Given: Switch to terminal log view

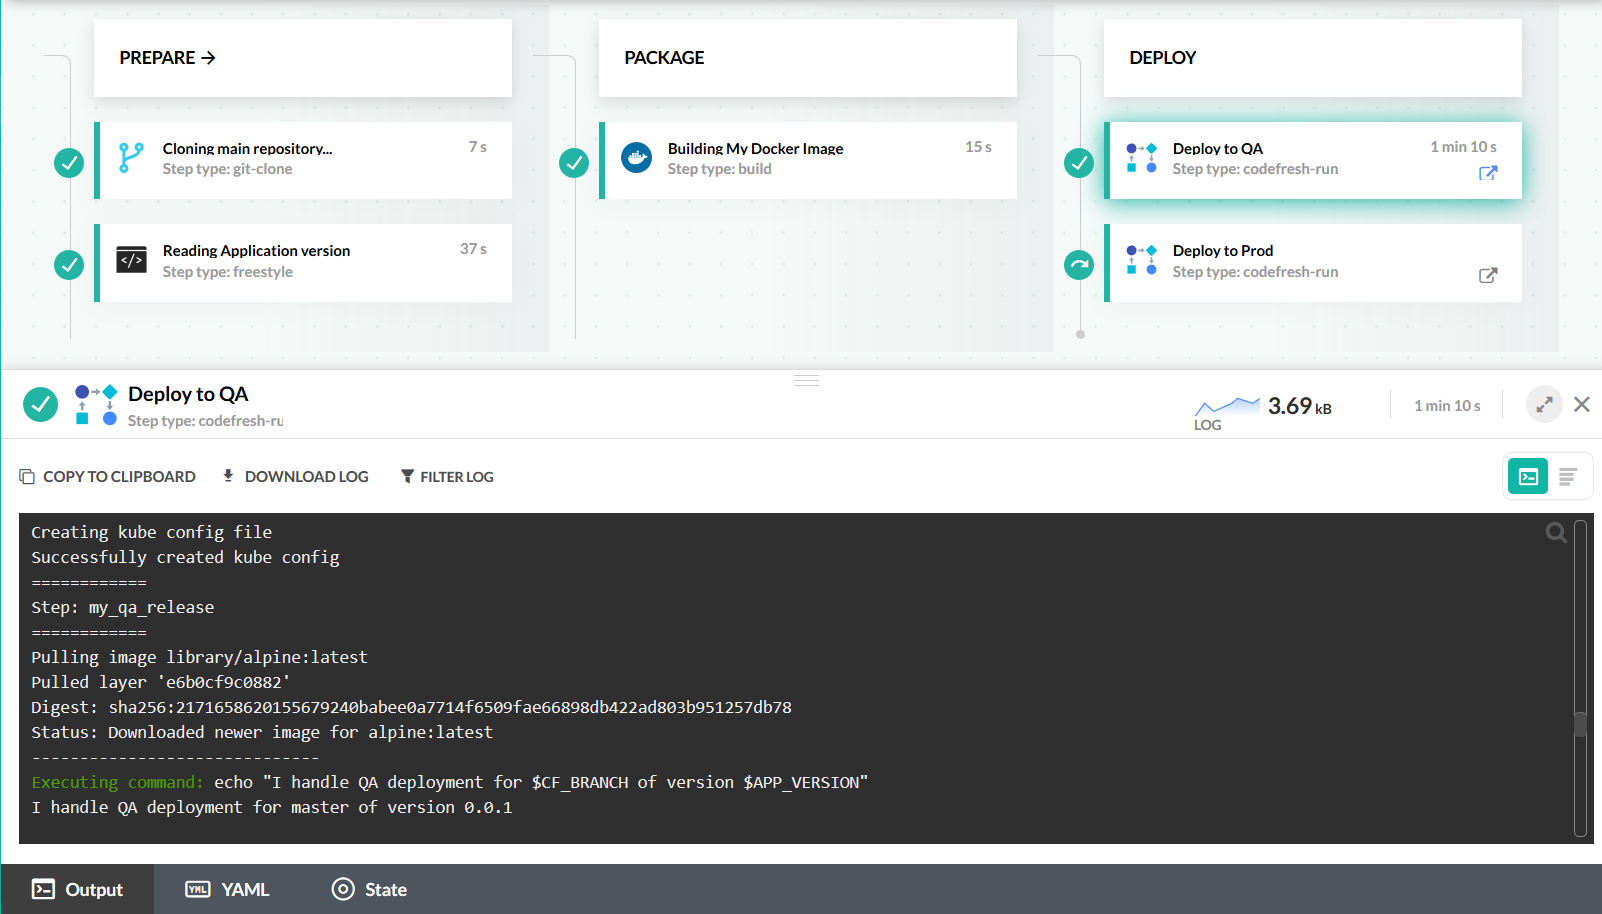Looking at the screenshot, I should (1528, 477).
